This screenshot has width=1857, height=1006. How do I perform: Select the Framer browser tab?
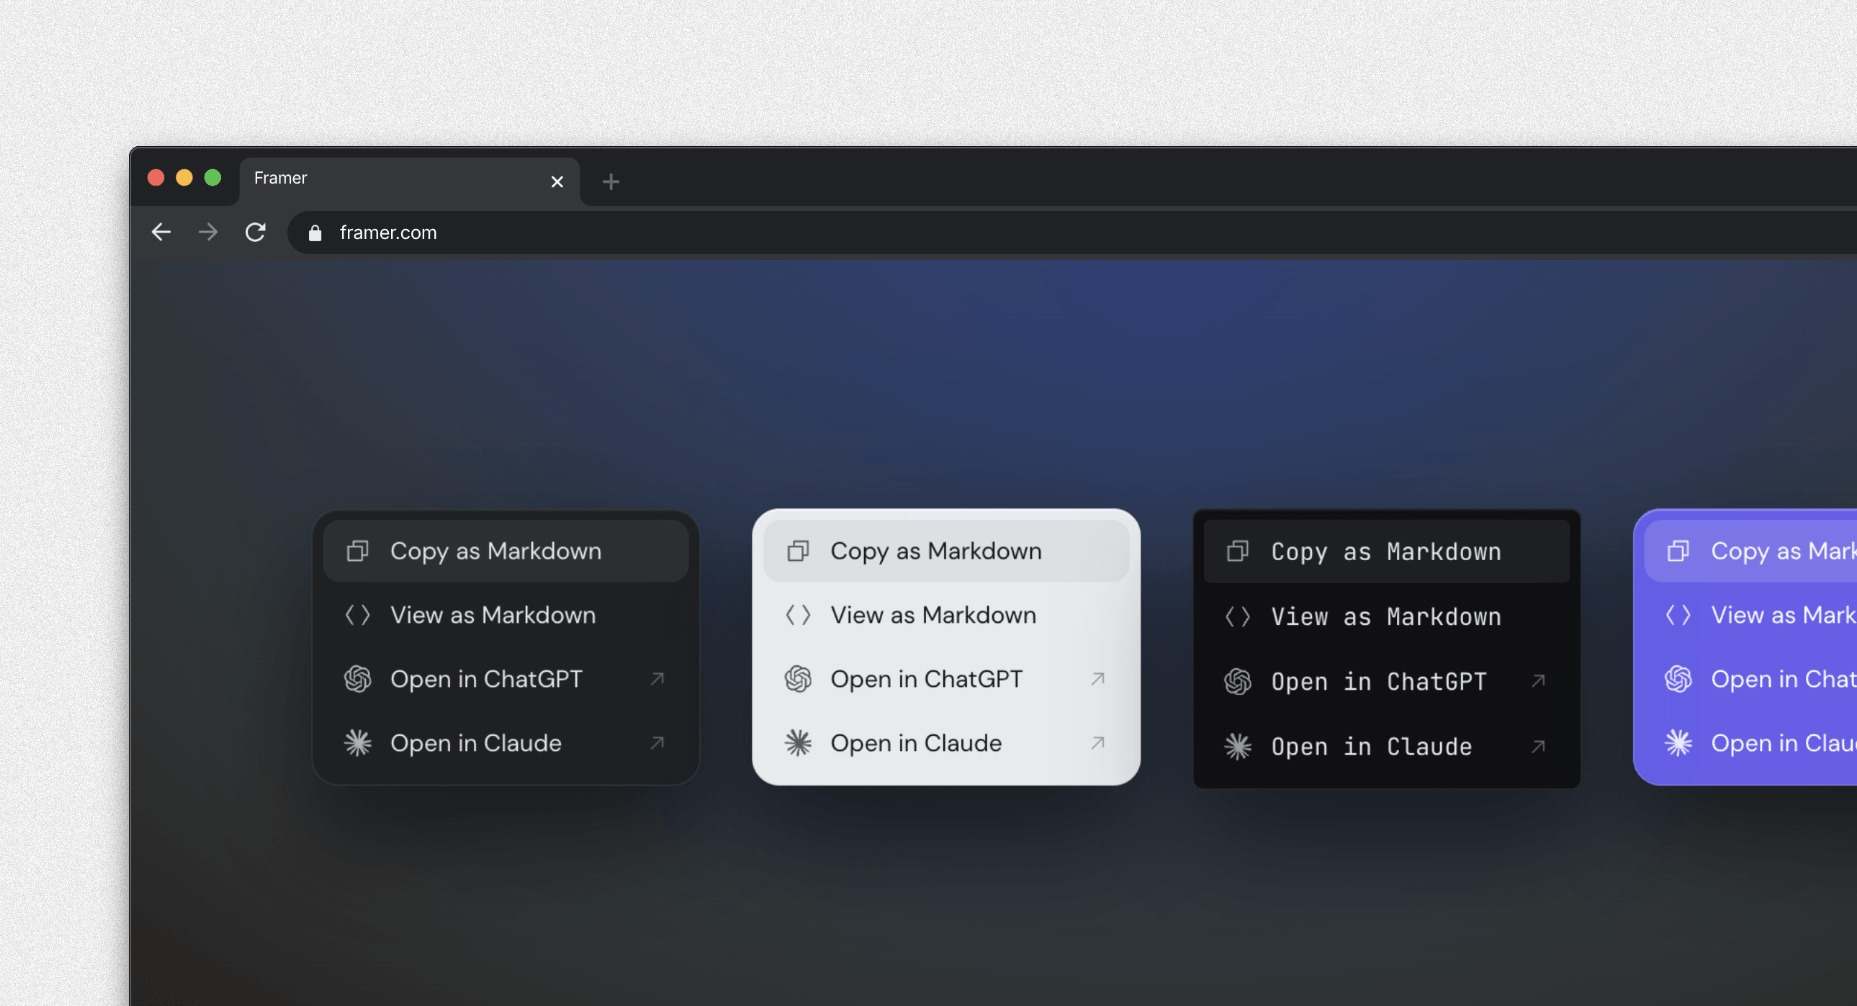(409, 180)
